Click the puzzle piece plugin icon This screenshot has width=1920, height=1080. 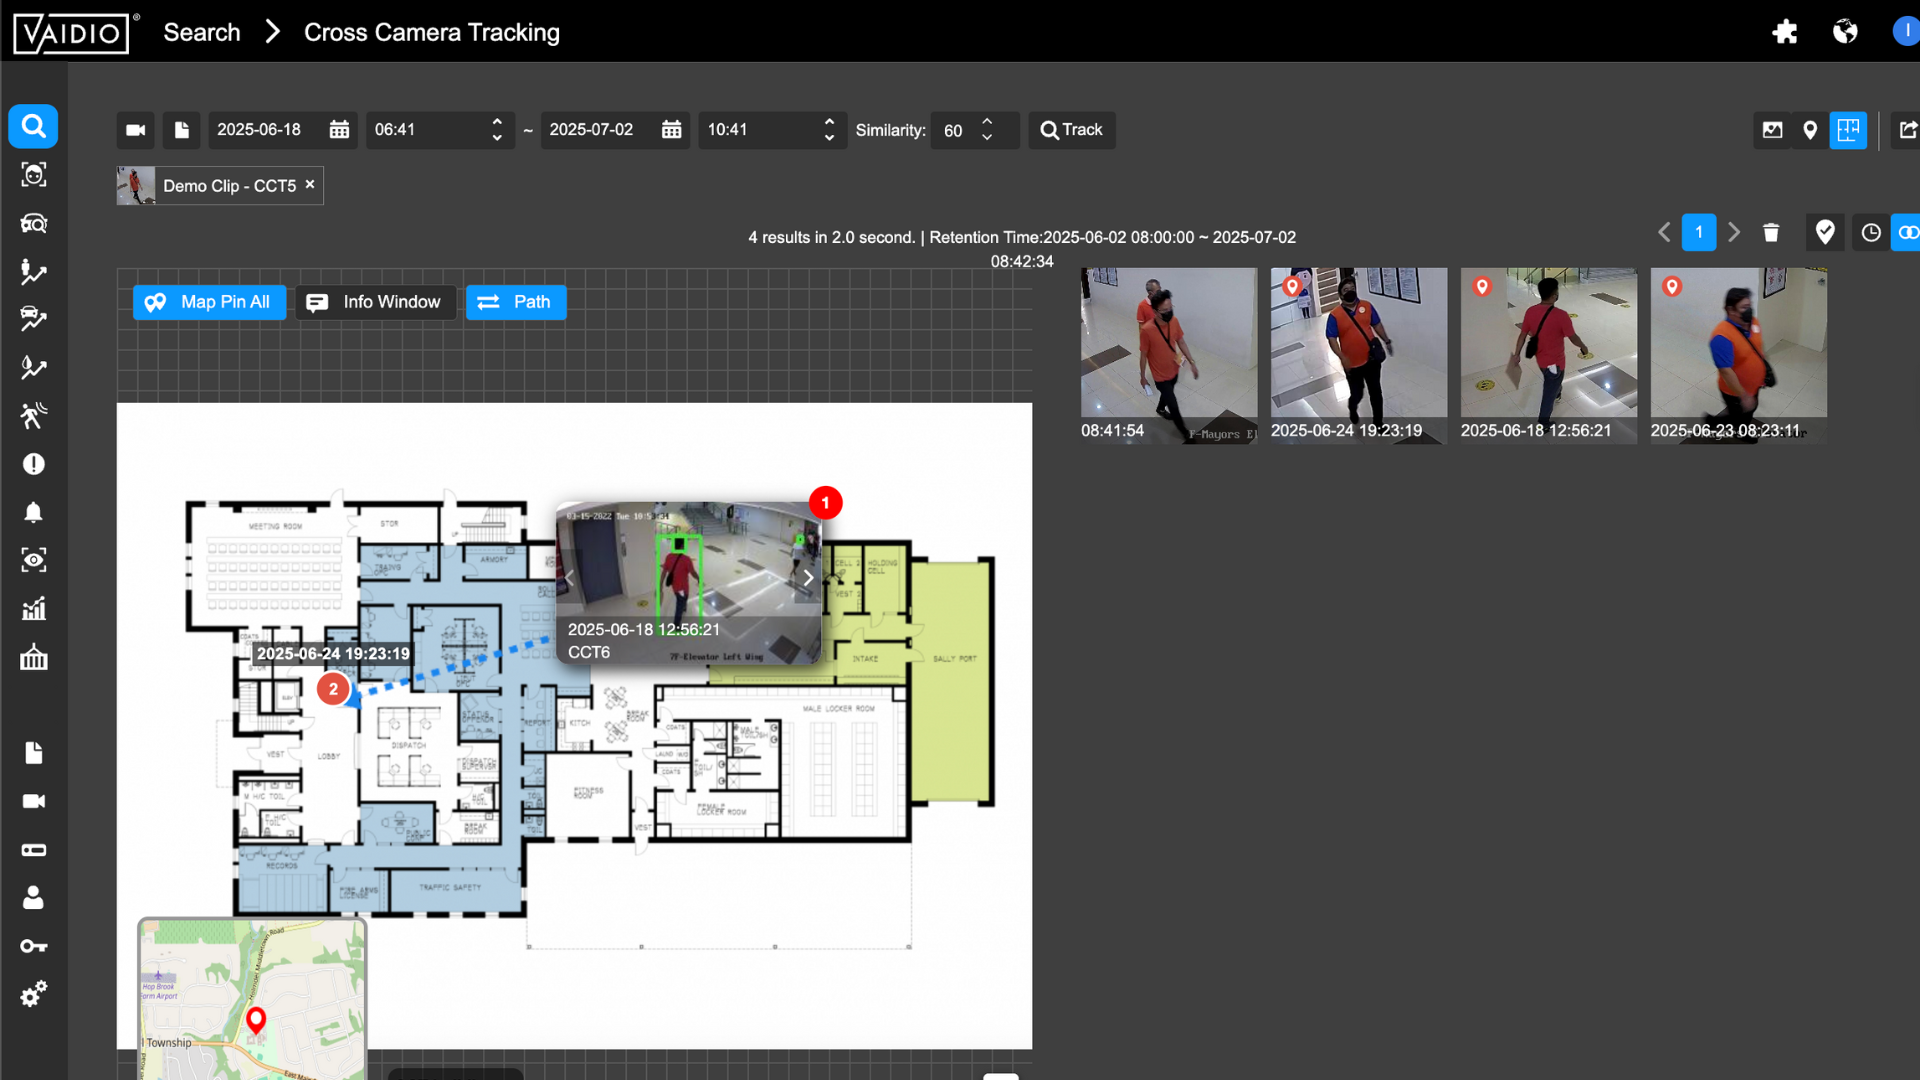[1785, 32]
